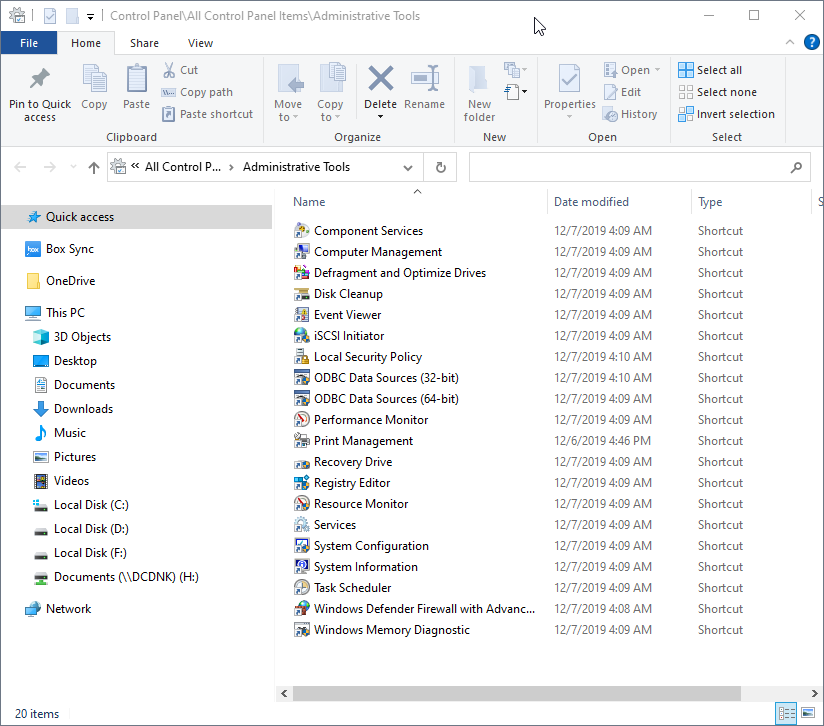Image resolution: width=824 pixels, height=726 pixels.
Task: Click Invert selection in the ribbon
Action: (x=726, y=114)
